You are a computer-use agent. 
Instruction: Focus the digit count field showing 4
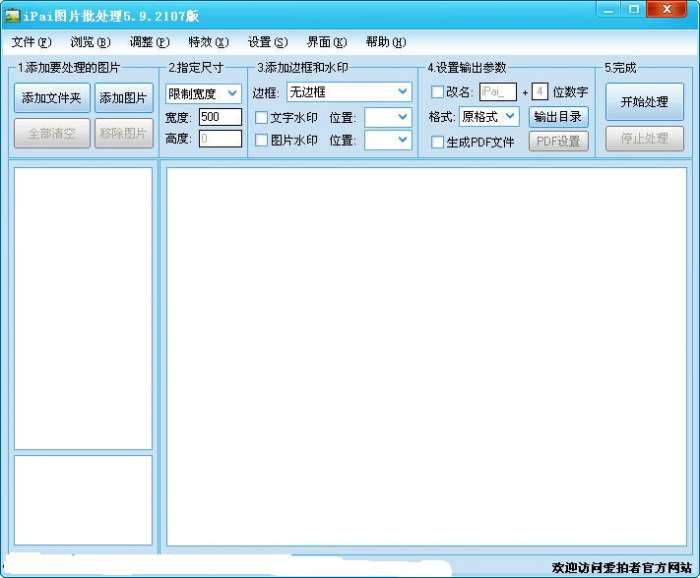[540, 92]
